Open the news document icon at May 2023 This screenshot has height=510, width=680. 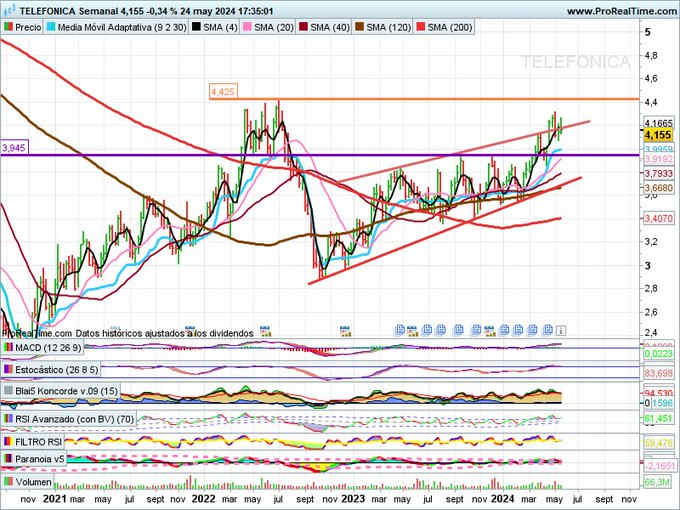[x=400, y=330]
